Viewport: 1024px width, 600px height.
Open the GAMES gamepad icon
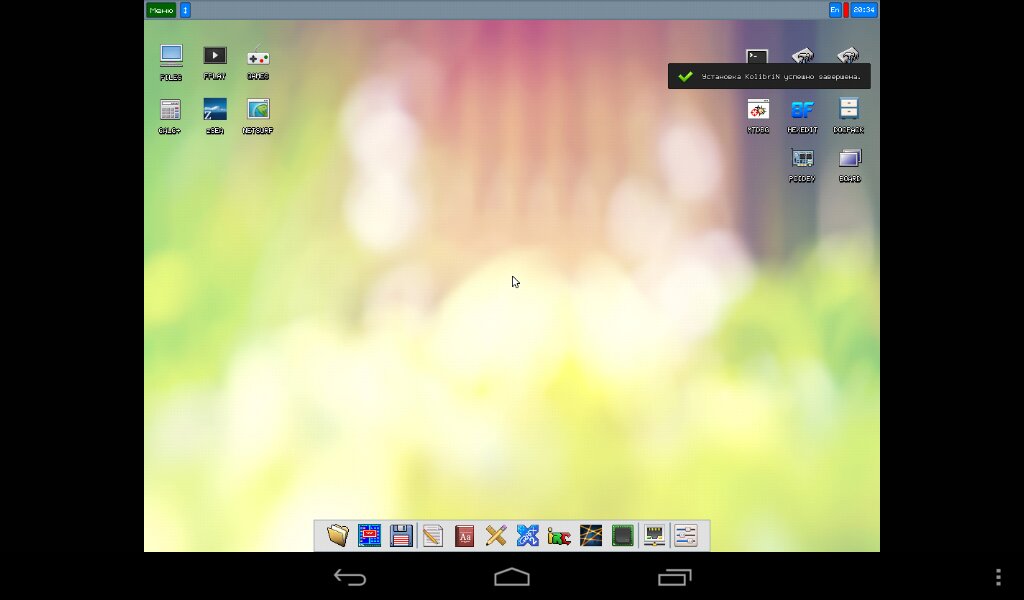[x=258, y=59]
